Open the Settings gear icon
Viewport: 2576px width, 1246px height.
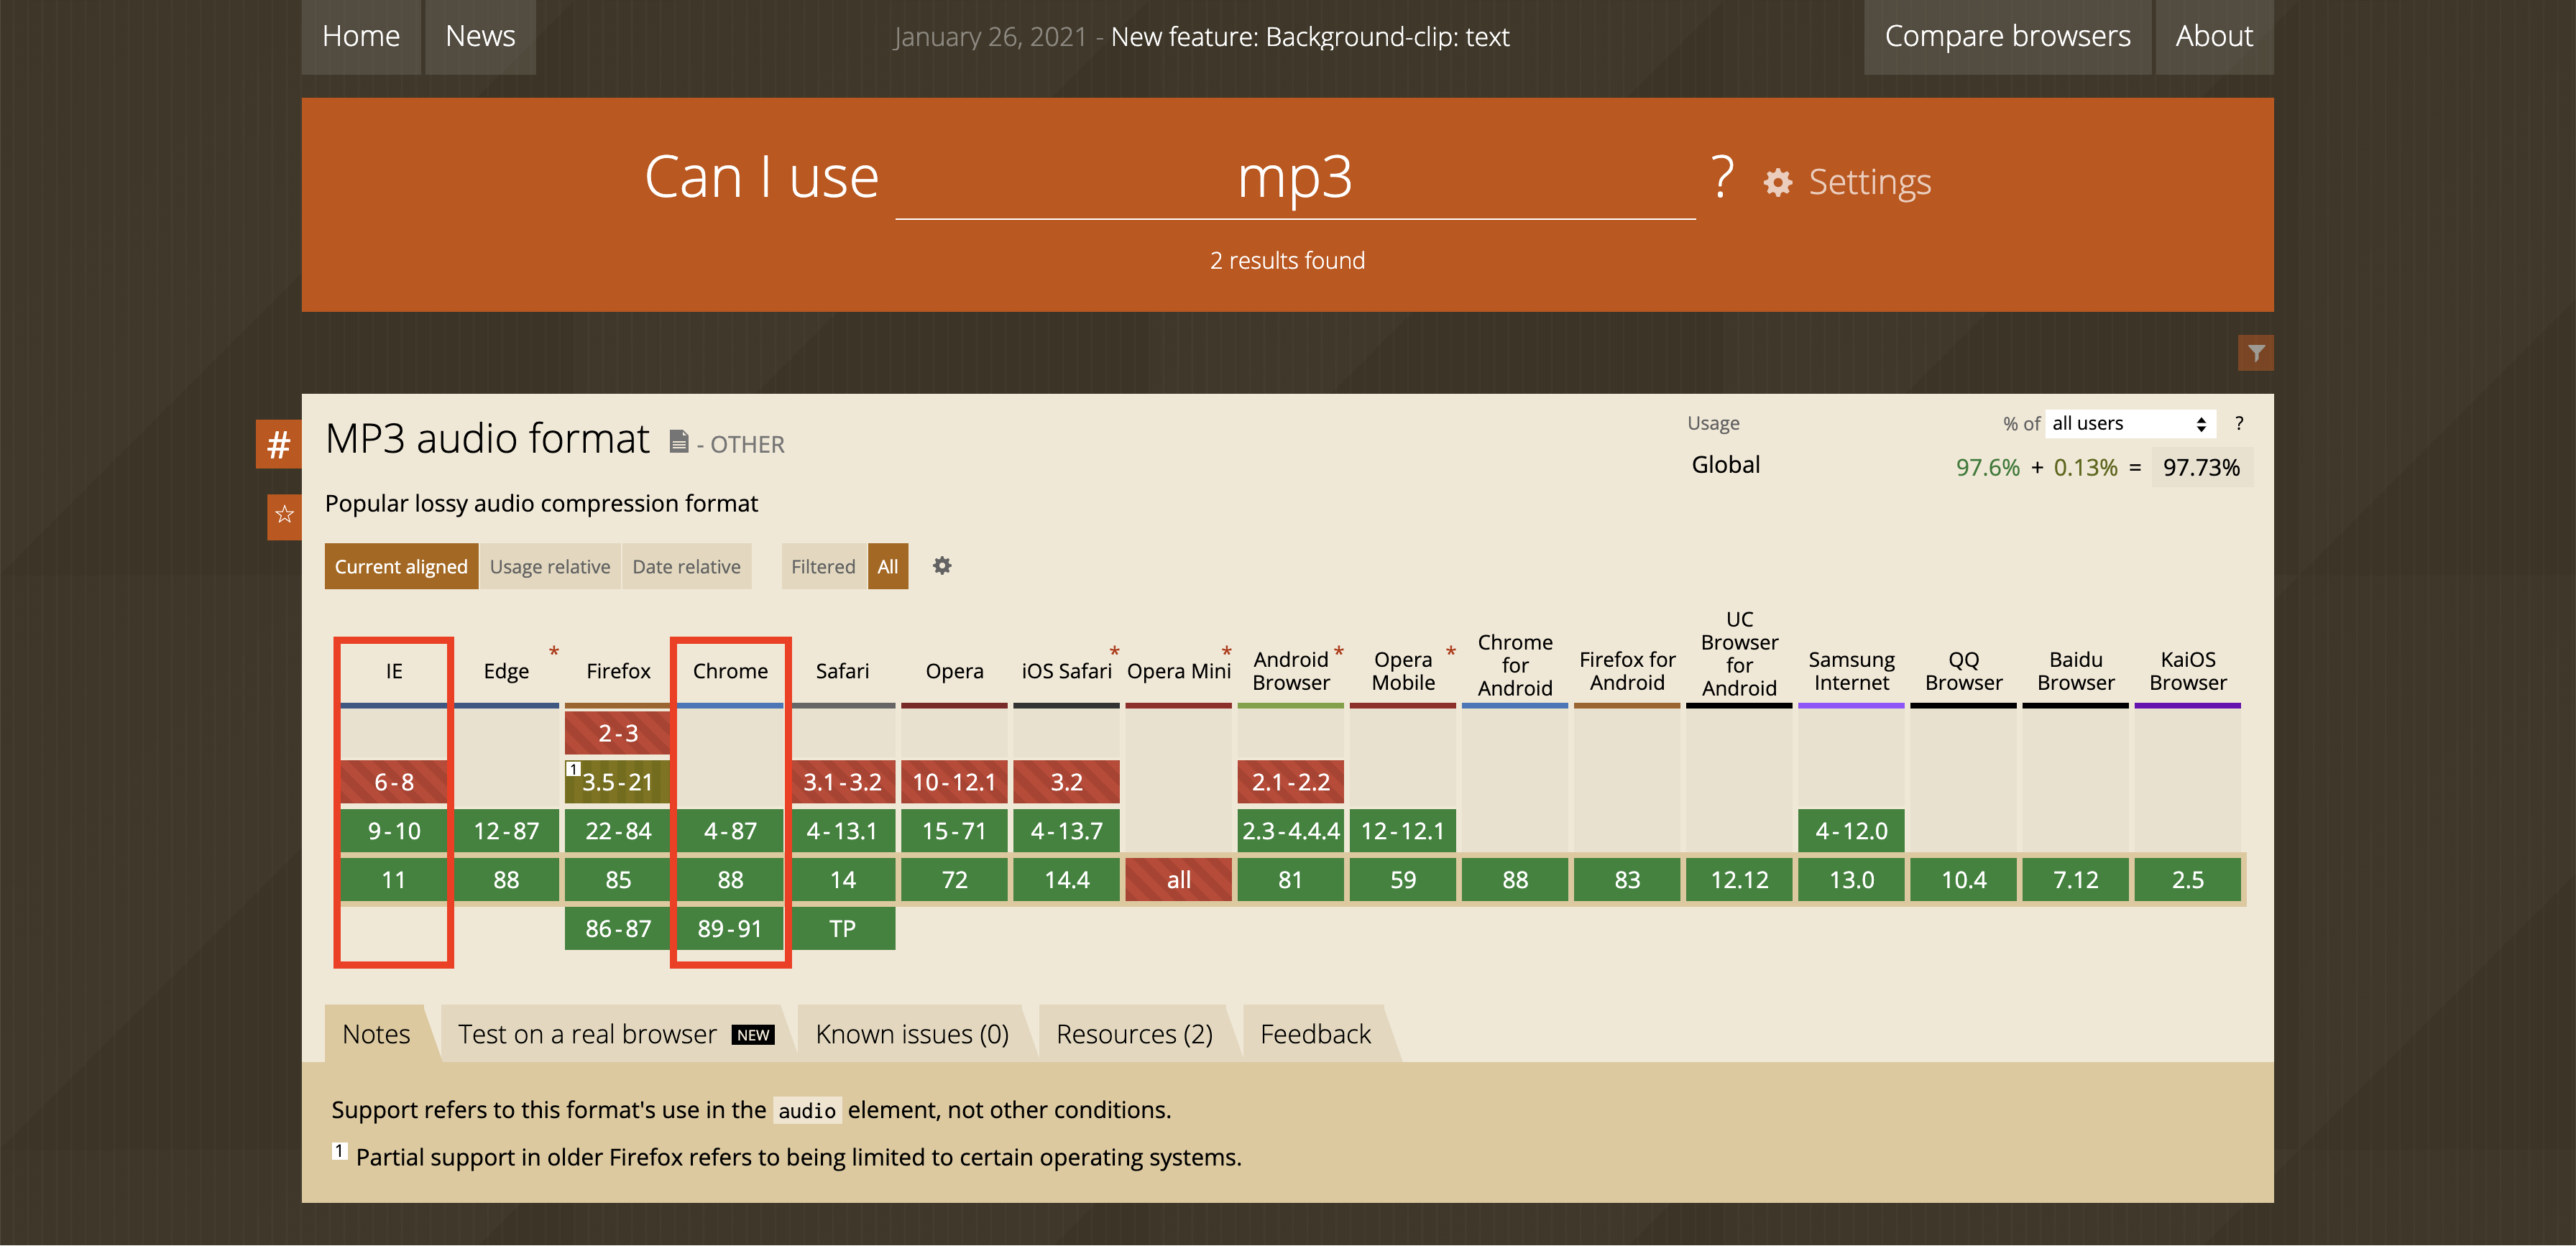pyautogui.click(x=1777, y=183)
